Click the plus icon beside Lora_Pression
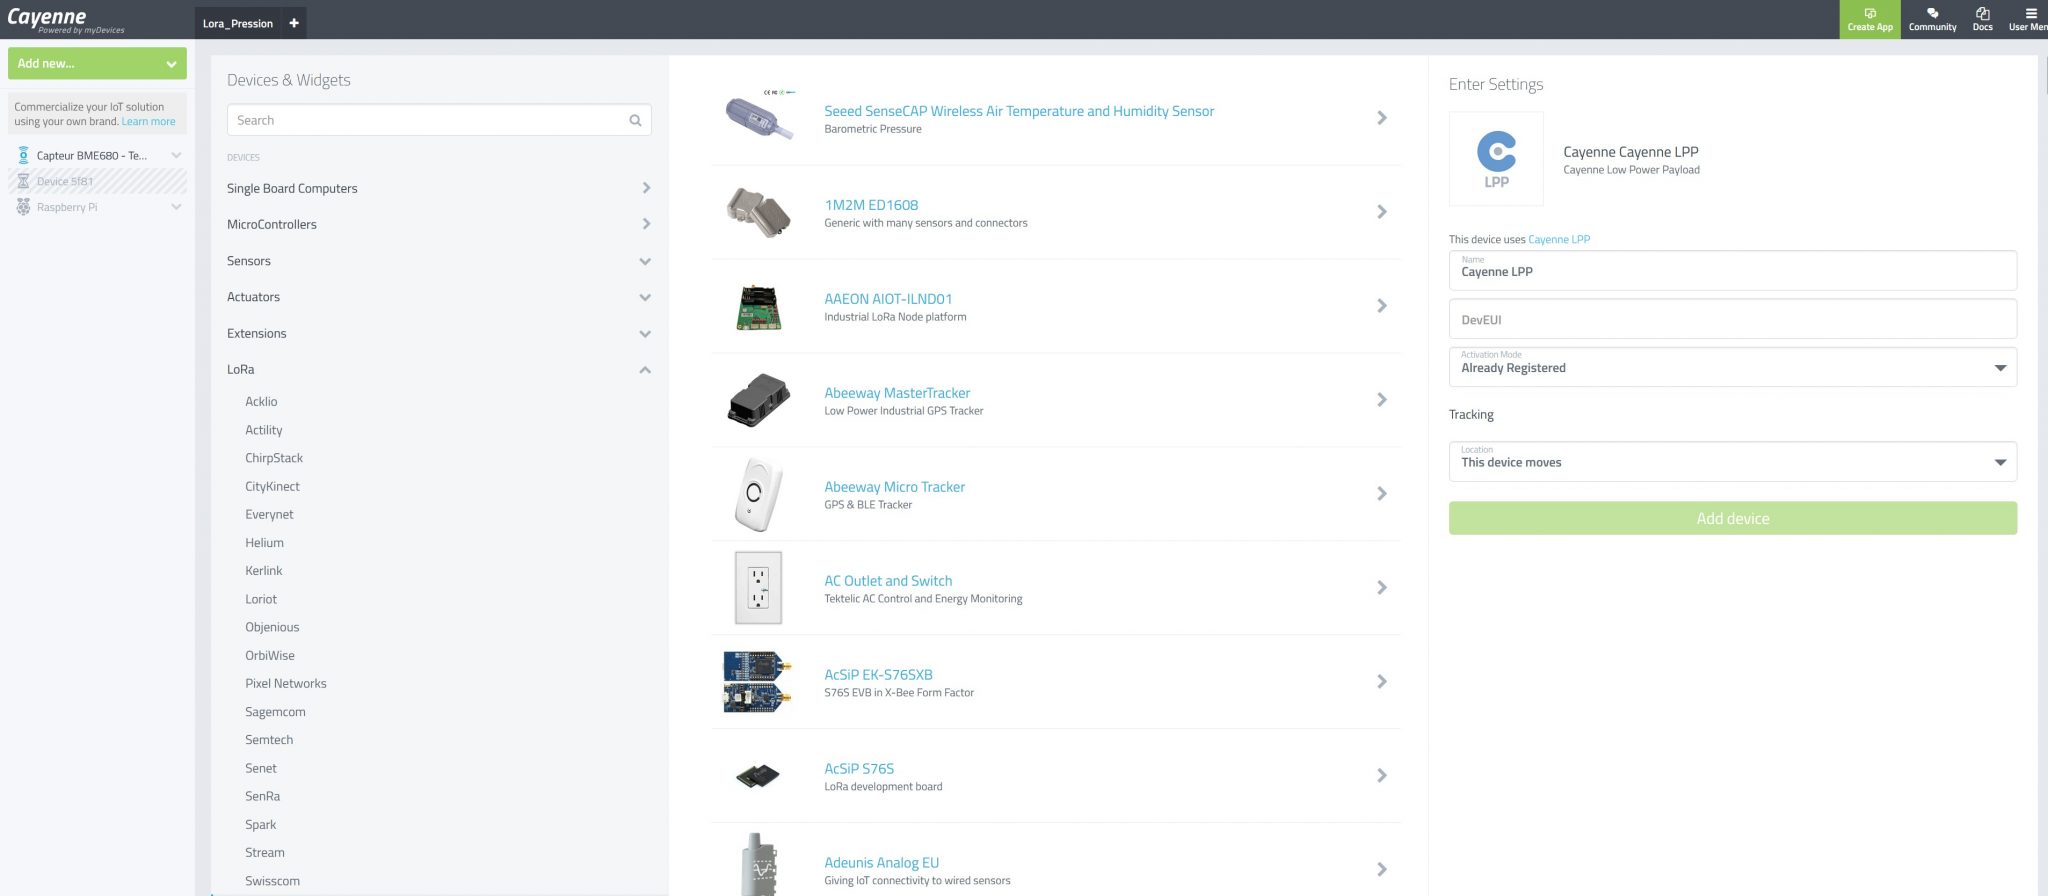Viewport: 2048px width, 896px height. [x=294, y=23]
